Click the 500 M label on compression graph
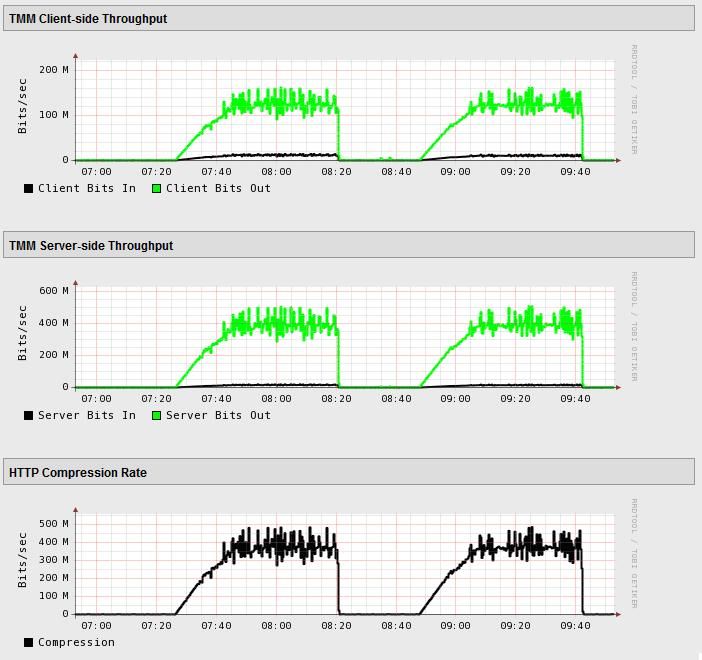702x660 pixels. click(54, 523)
